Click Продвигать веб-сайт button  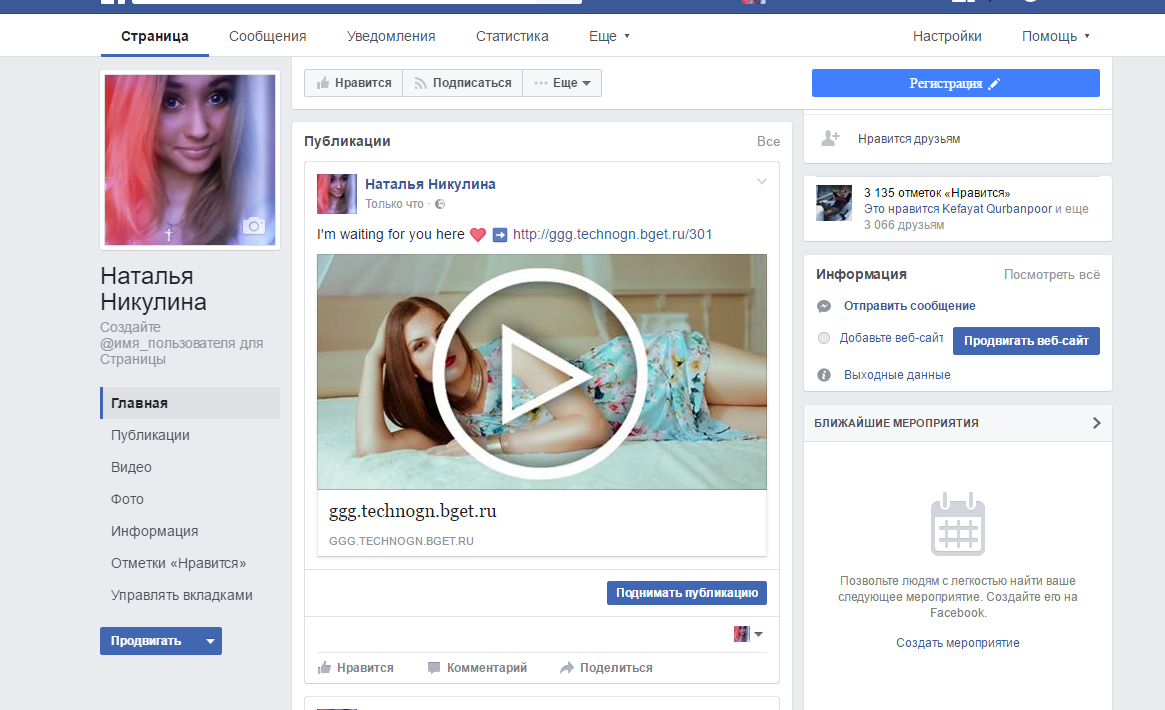[1026, 341]
